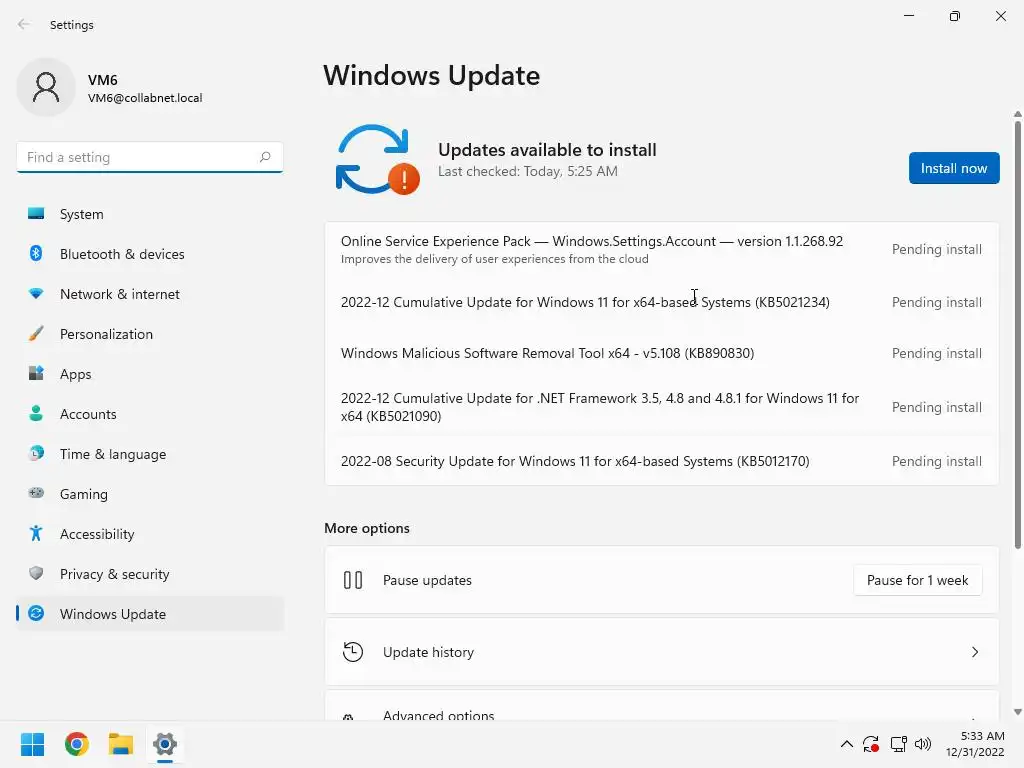
Task: Select the Malicious Software Removal Tool entry
Action: [662, 353]
